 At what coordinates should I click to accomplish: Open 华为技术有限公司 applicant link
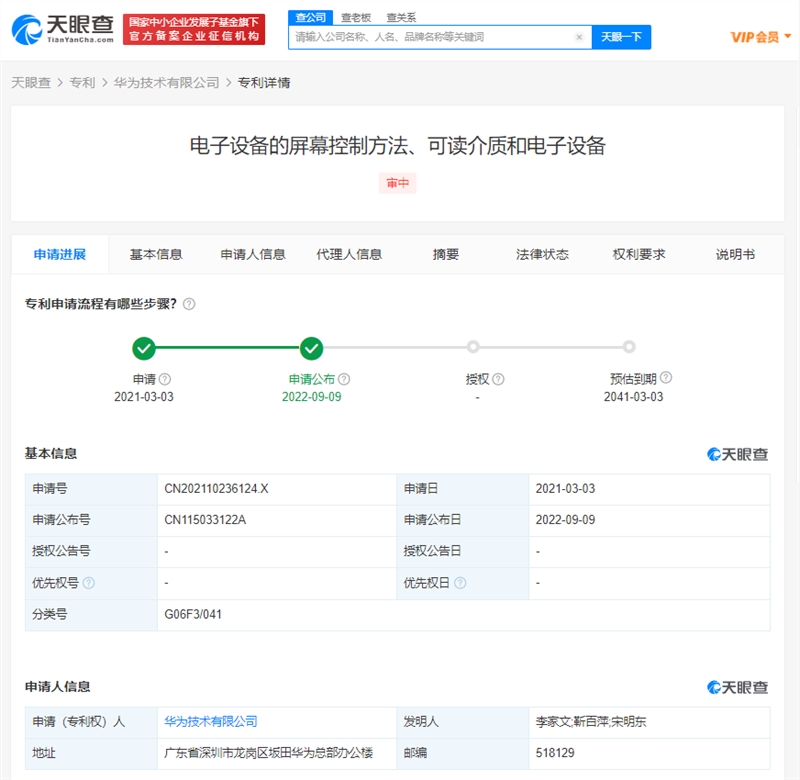click(x=210, y=721)
